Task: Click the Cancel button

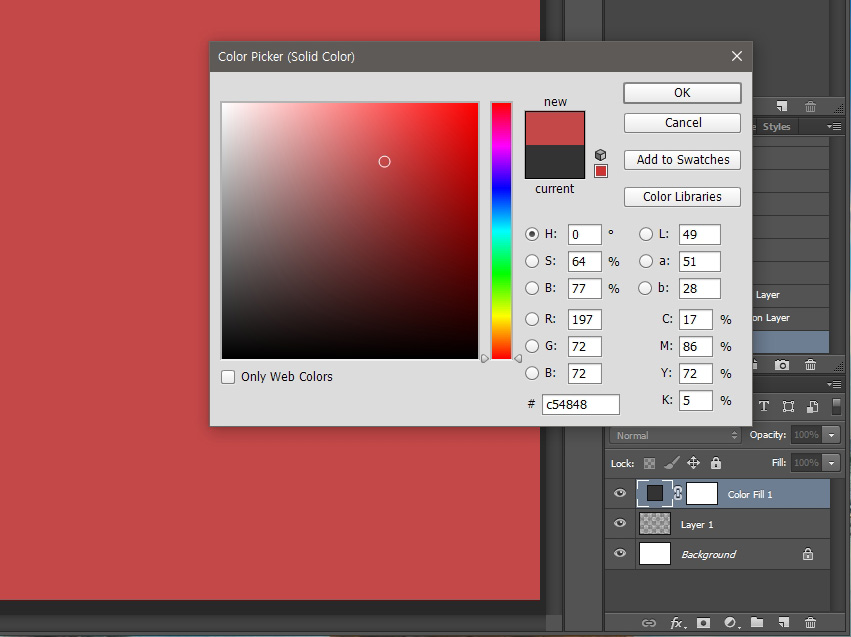Action: click(682, 123)
